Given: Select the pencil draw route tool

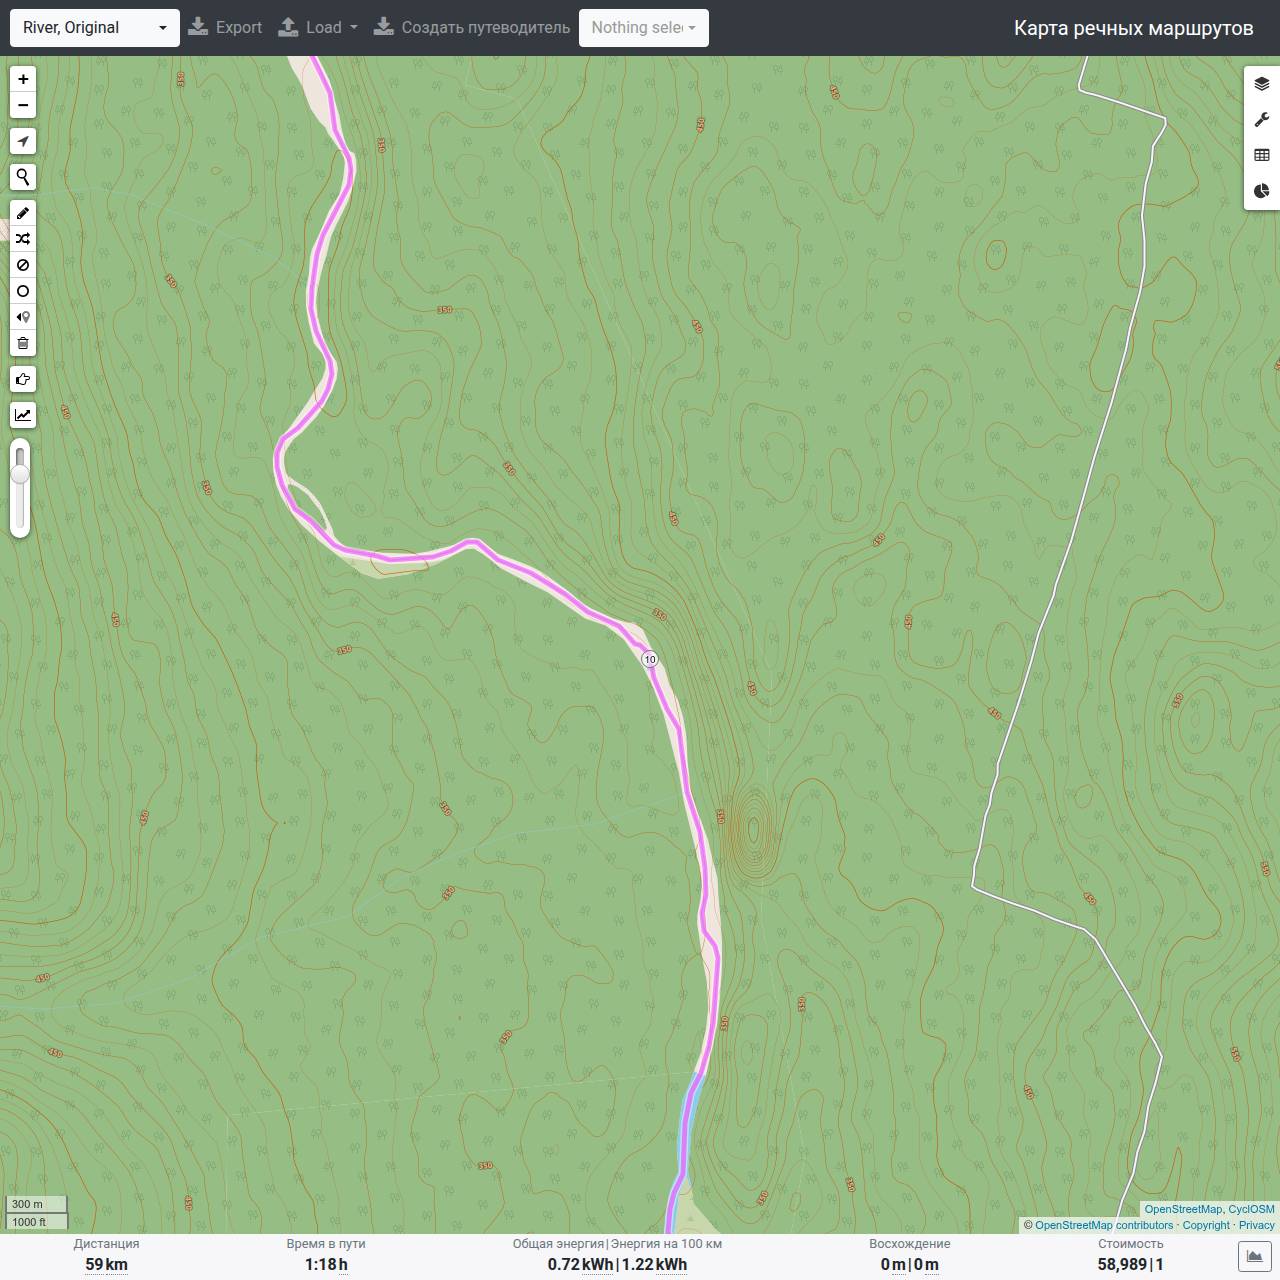Looking at the screenshot, I should click(23, 213).
